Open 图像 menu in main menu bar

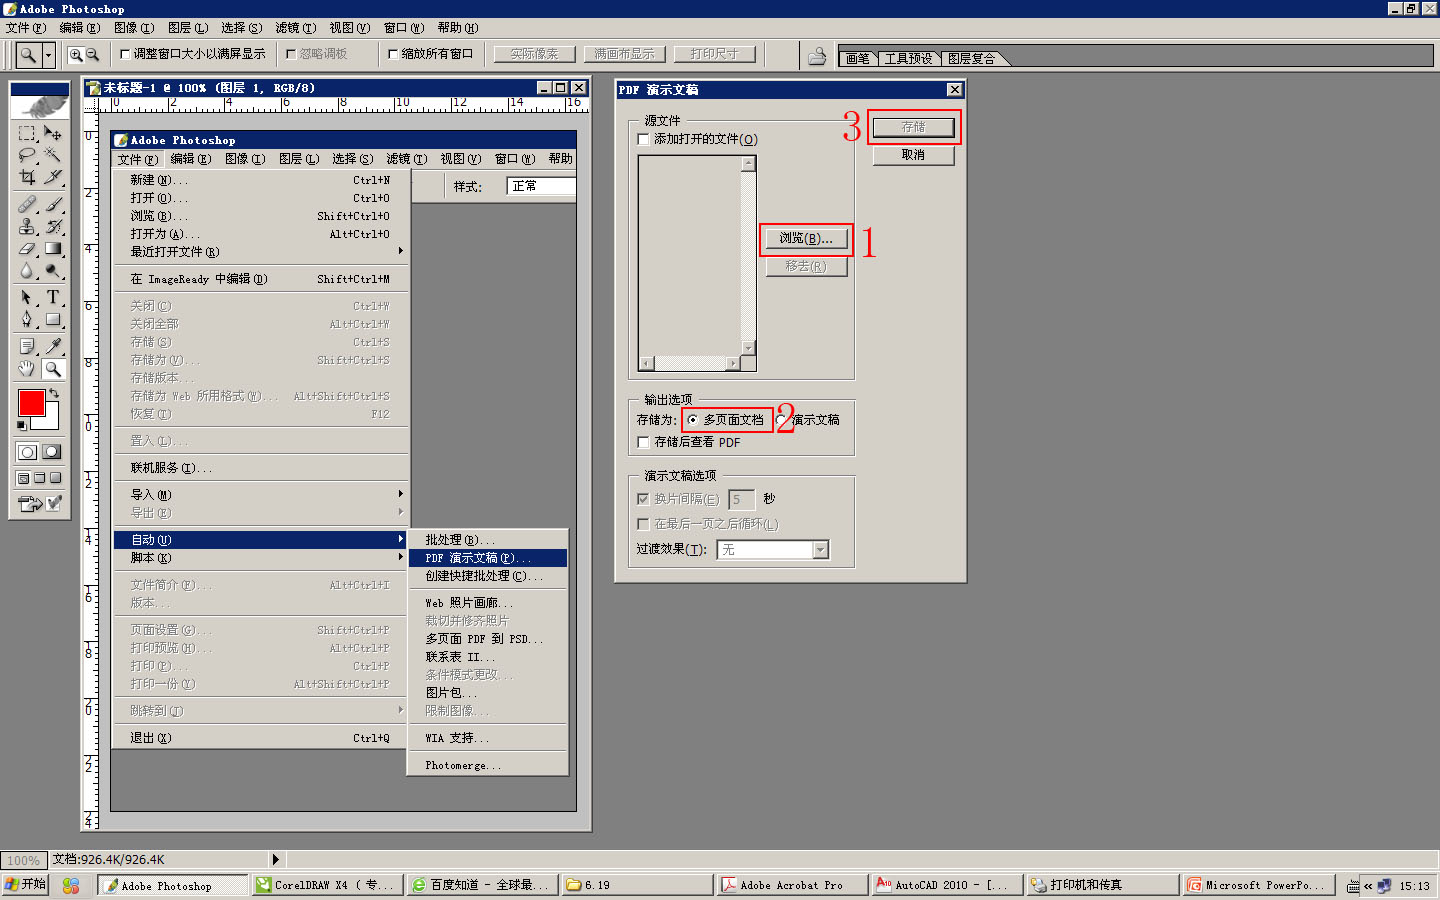coord(134,28)
